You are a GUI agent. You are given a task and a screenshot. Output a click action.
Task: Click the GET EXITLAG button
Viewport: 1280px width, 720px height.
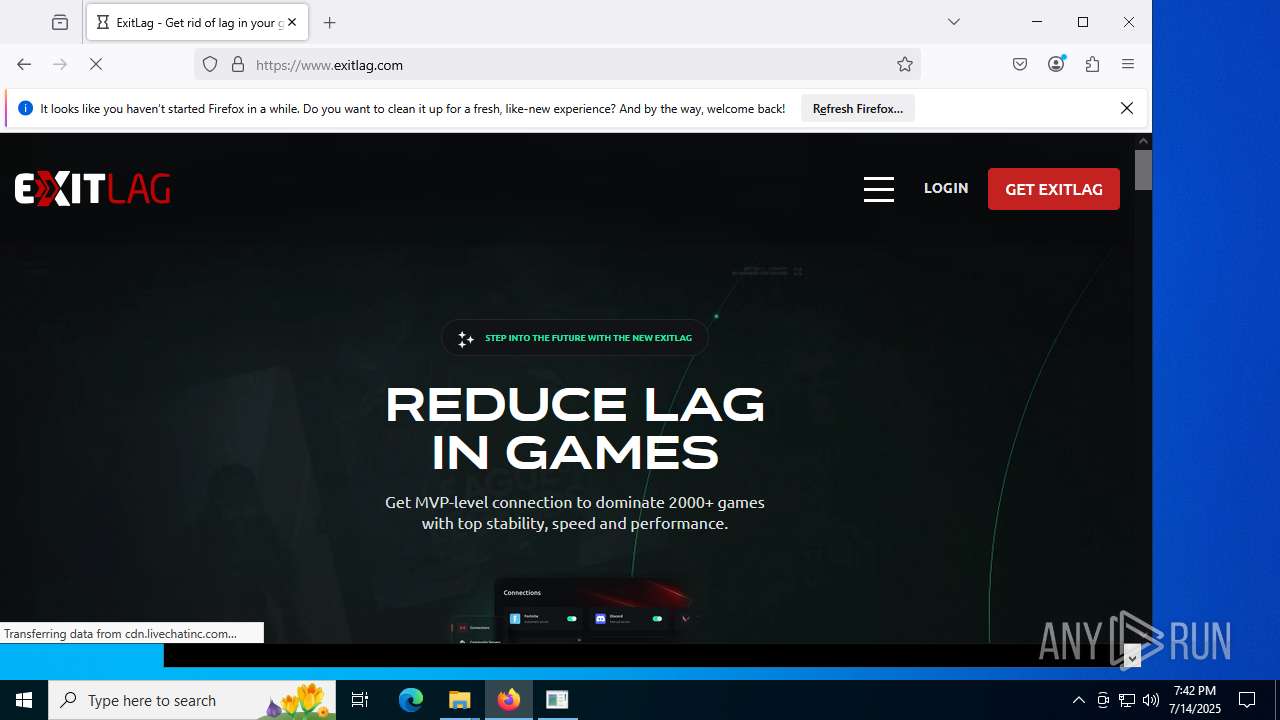1054,189
